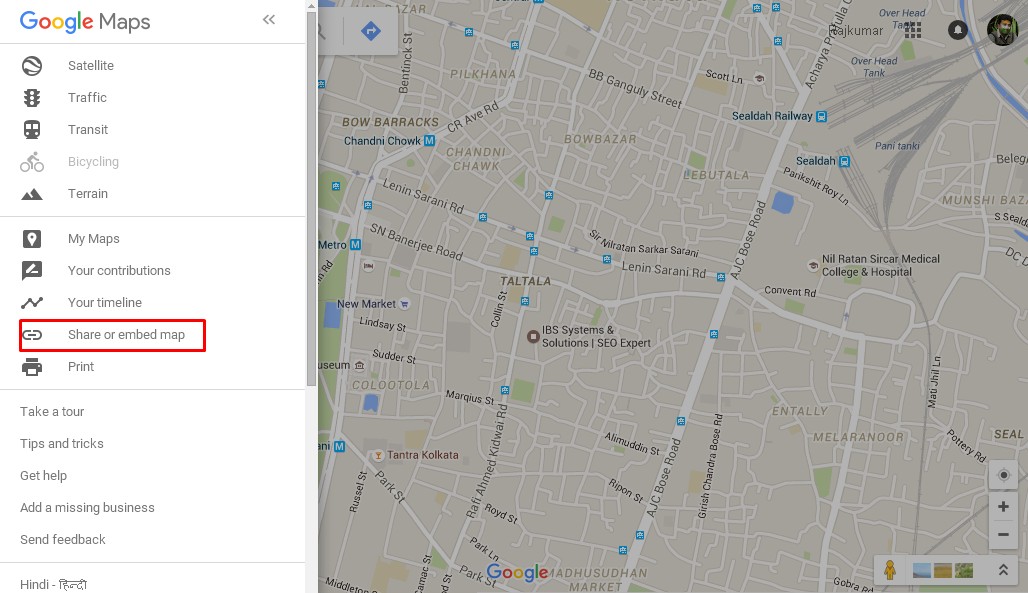Image resolution: width=1028 pixels, height=593 pixels.
Task: Click the Traffic light icon
Action: click(x=31, y=98)
